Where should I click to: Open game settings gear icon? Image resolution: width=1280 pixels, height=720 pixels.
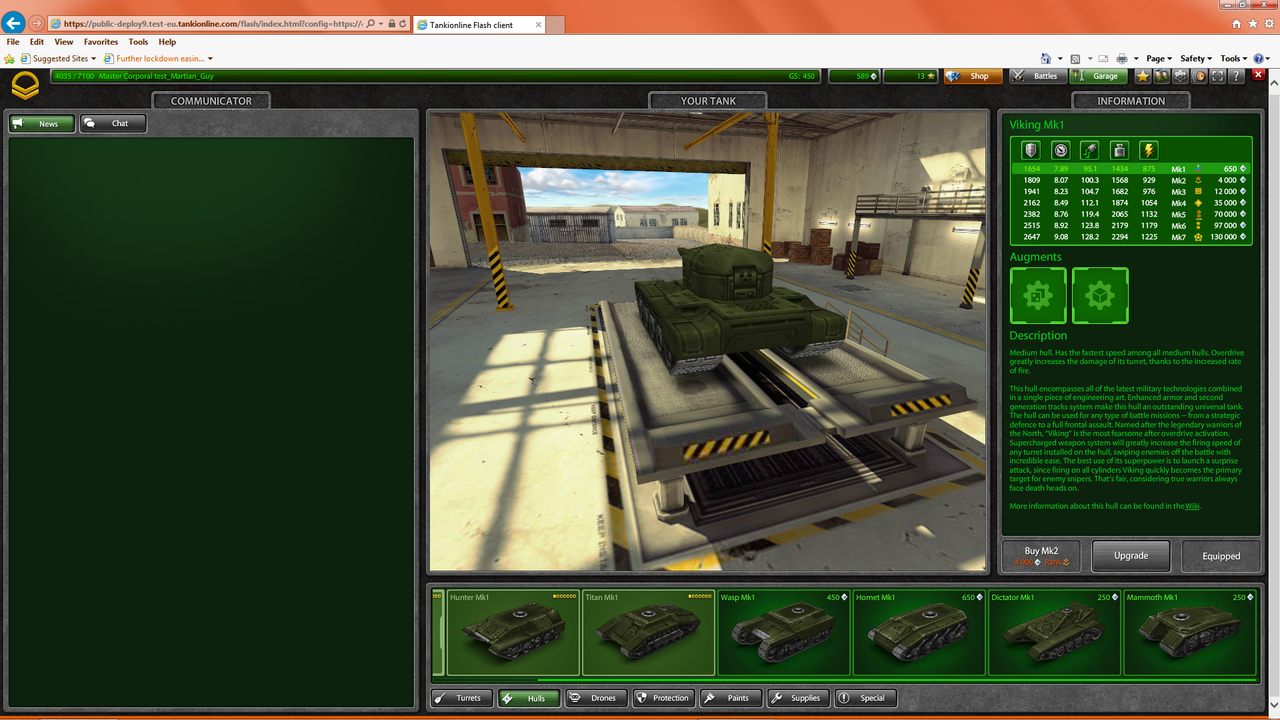tap(1180, 76)
